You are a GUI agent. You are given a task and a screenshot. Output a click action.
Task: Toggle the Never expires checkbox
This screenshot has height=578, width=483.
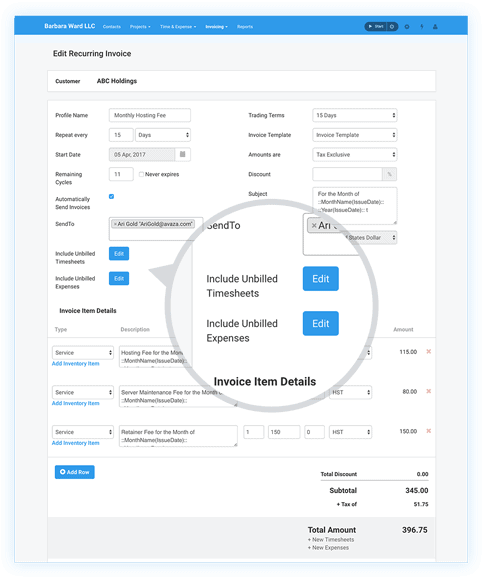click(x=141, y=174)
